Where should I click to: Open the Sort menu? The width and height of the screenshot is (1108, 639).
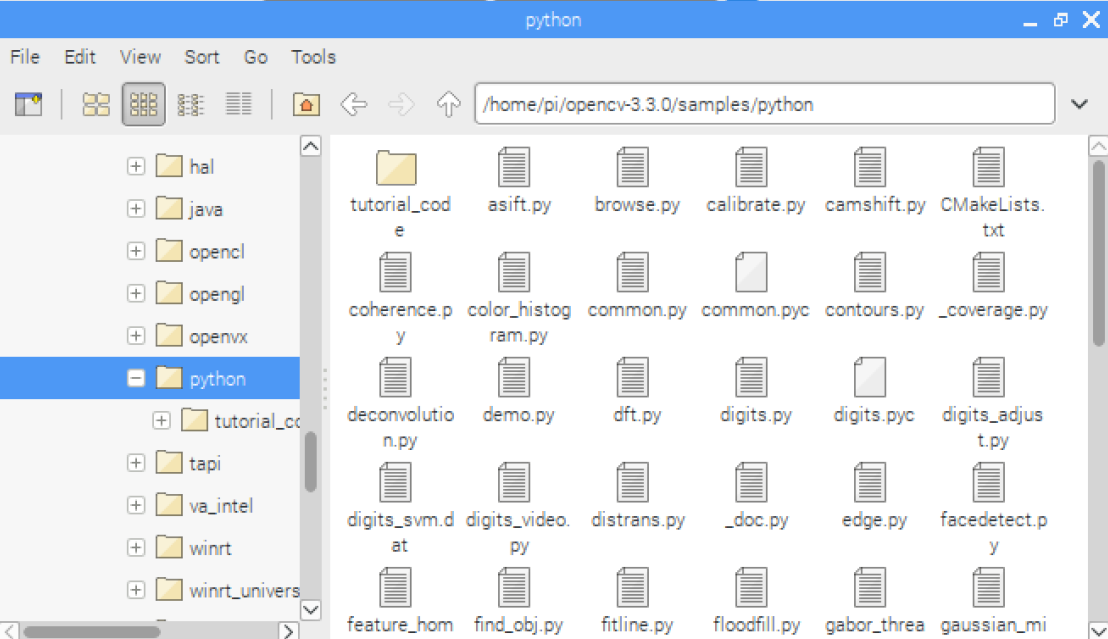click(x=202, y=57)
